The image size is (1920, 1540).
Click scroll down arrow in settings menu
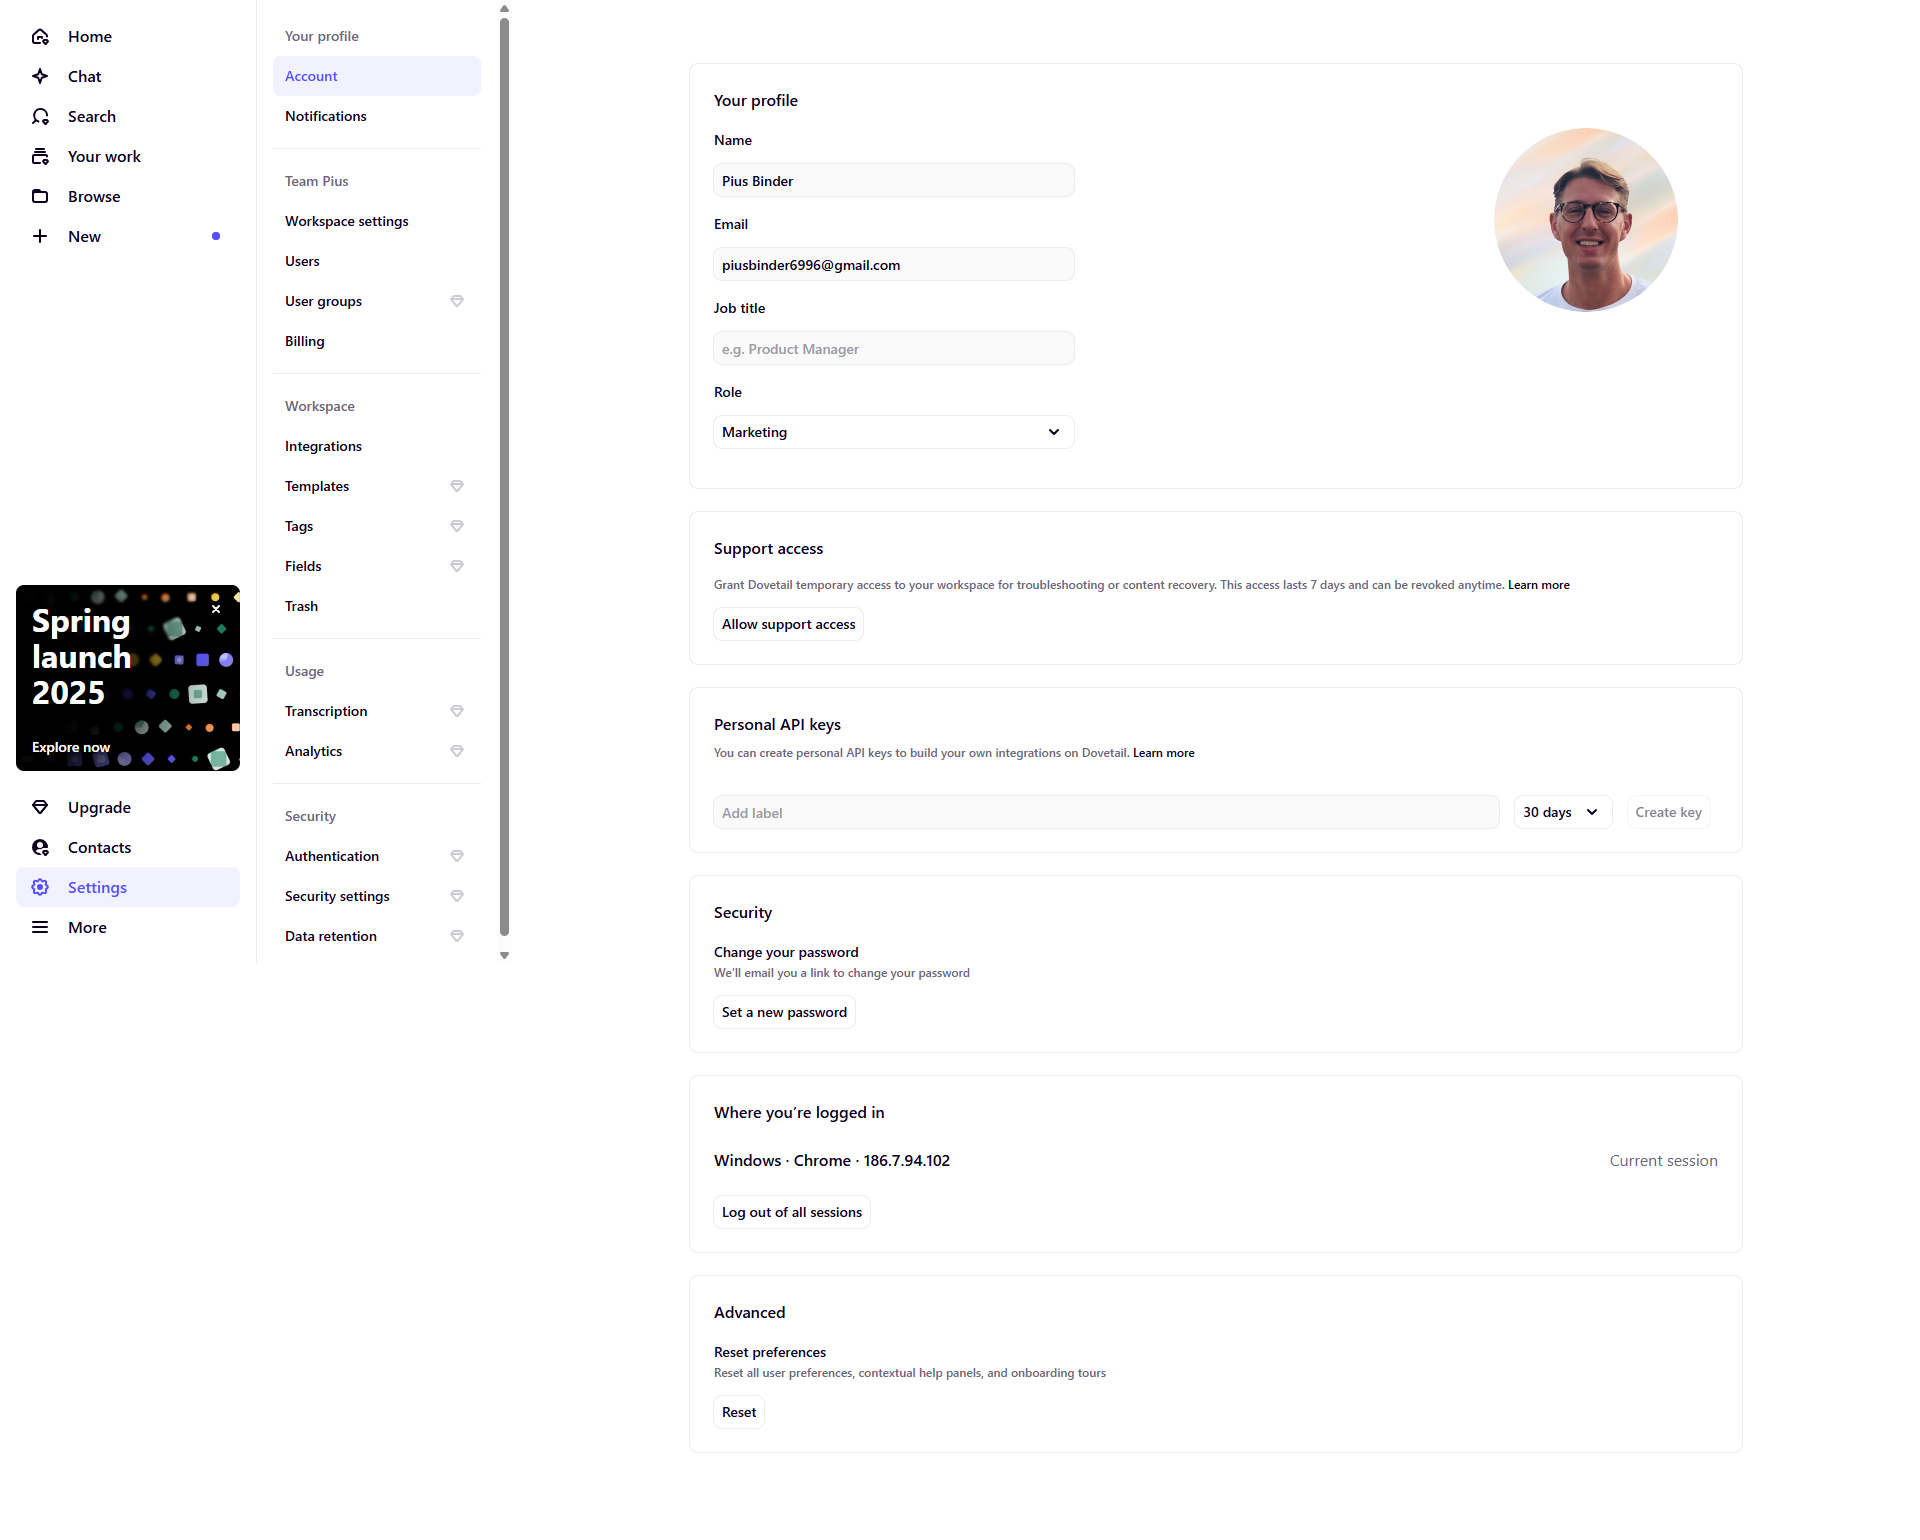coord(504,956)
